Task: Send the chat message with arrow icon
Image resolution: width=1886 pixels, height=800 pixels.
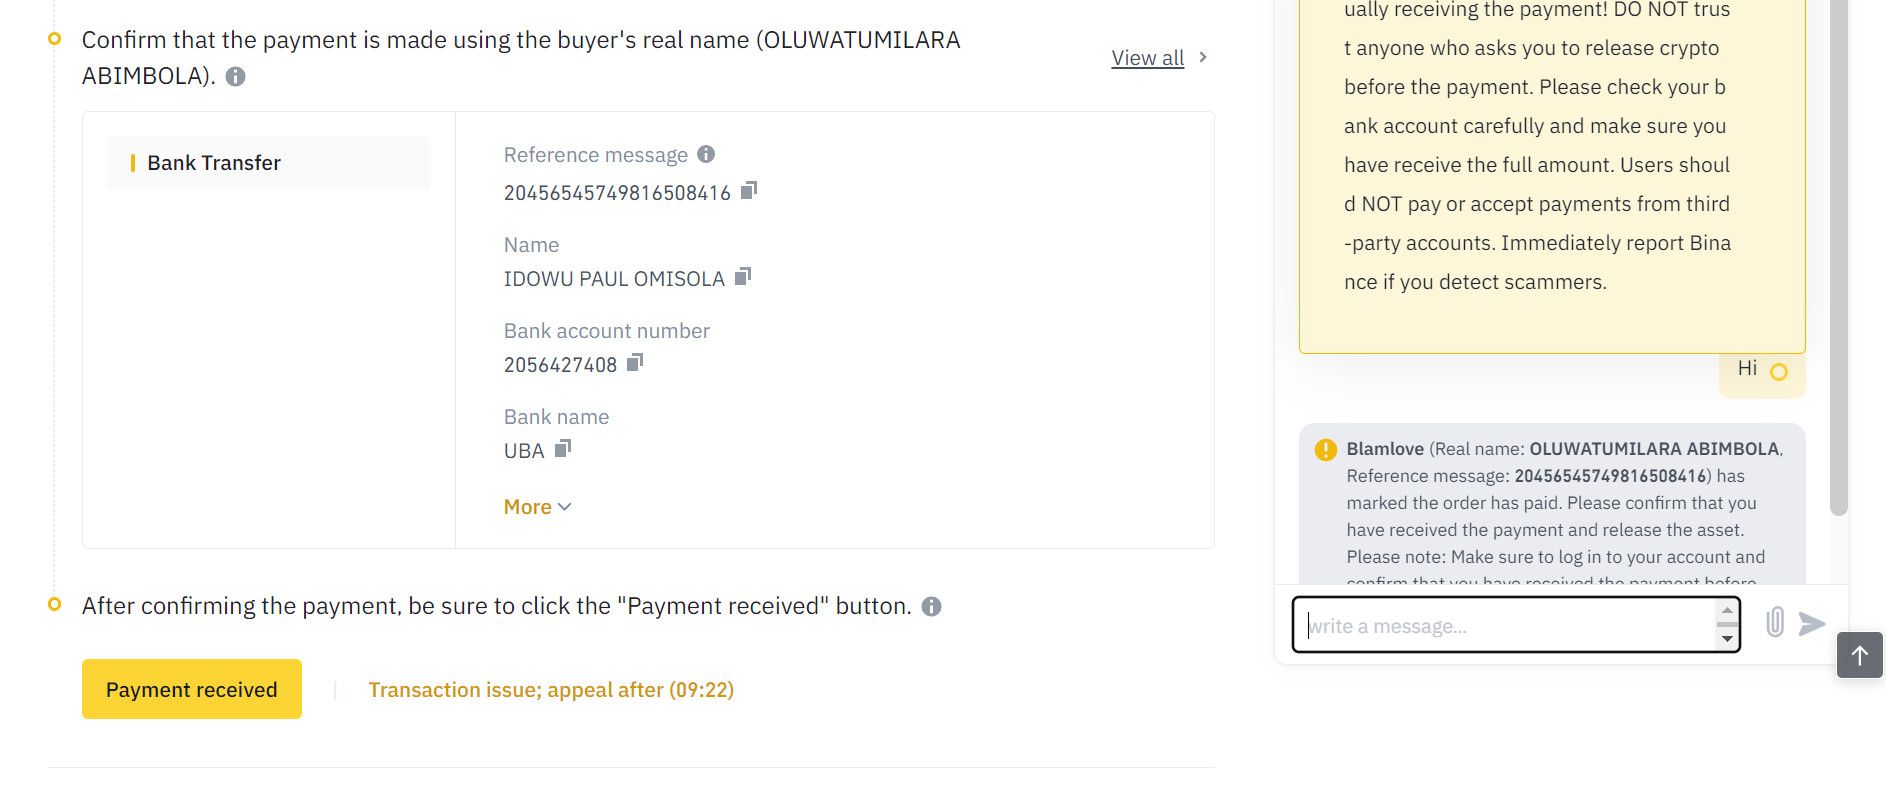Action: (x=1812, y=624)
